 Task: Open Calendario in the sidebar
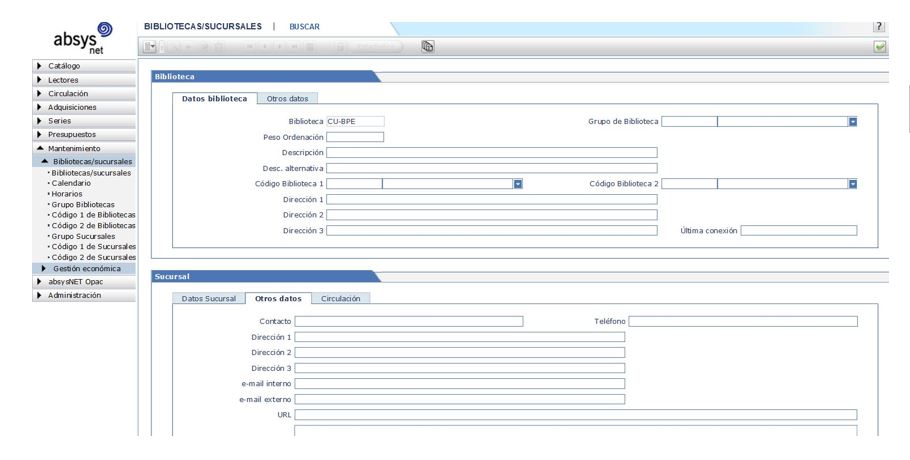click(x=71, y=183)
